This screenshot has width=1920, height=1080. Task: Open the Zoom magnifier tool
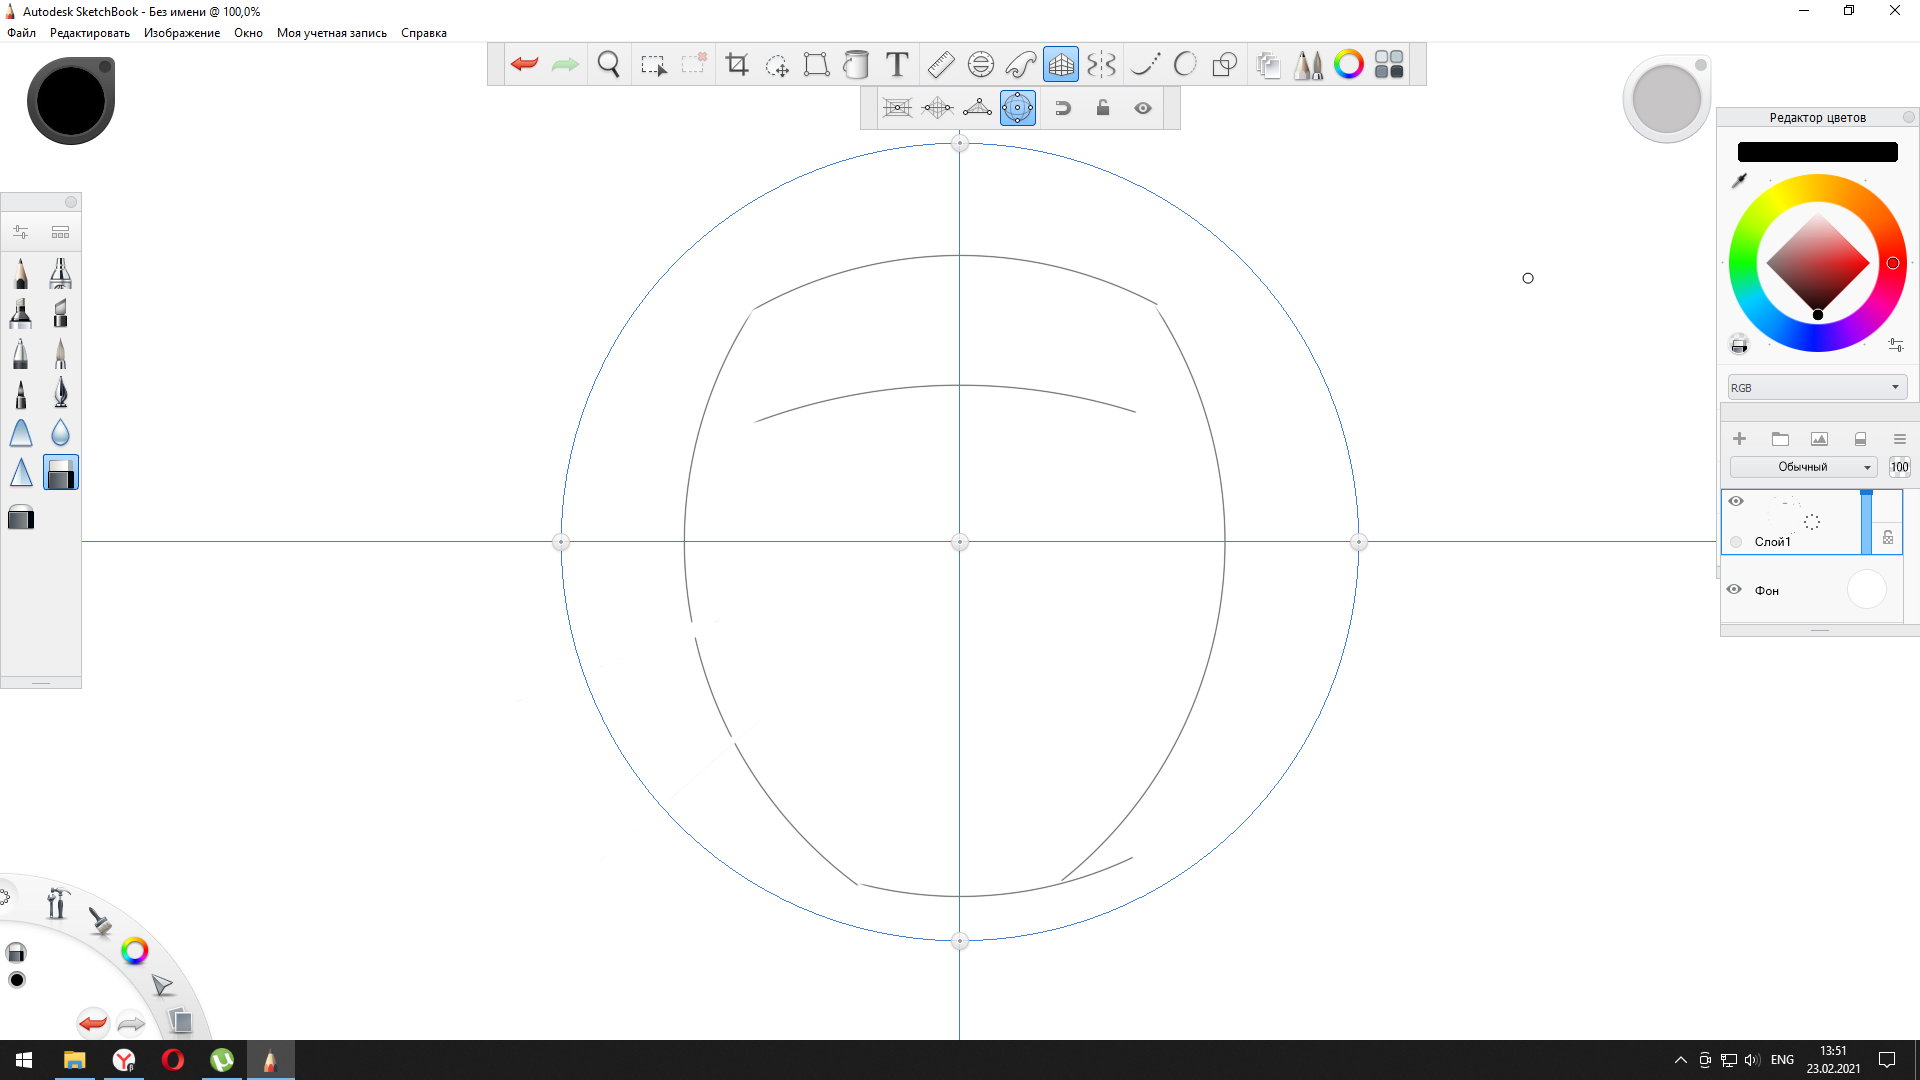[x=608, y=65]
